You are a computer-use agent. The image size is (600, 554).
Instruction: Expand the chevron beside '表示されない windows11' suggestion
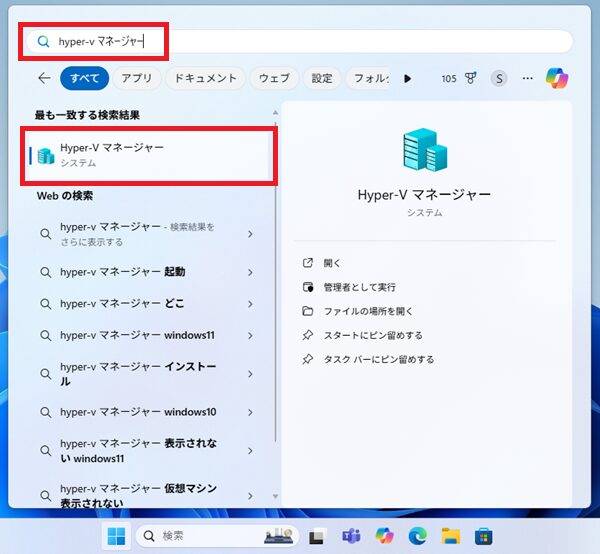tap(250, 451)
